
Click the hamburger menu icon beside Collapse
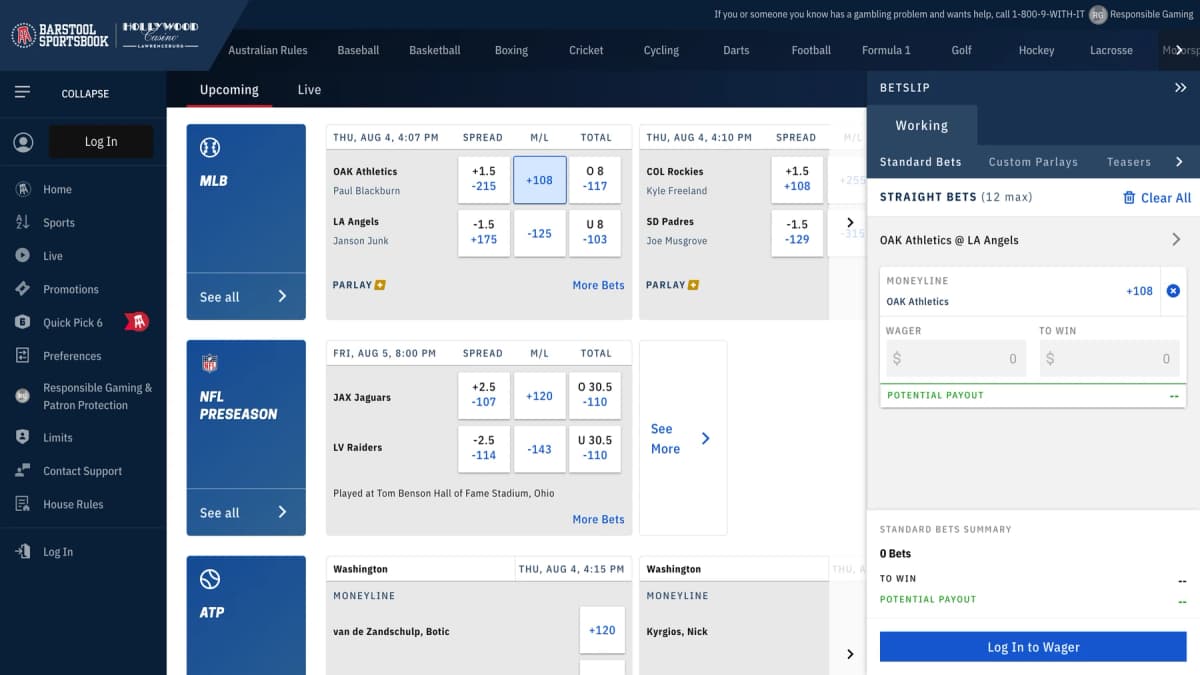pos(22,92)
